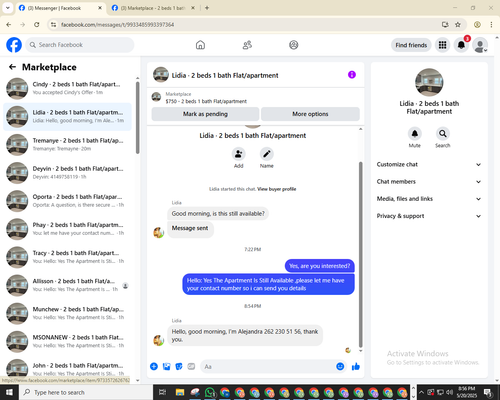Click the Name pencil edit icon
The height and width of the screenshot is (400, 500).
coord(267,154)
